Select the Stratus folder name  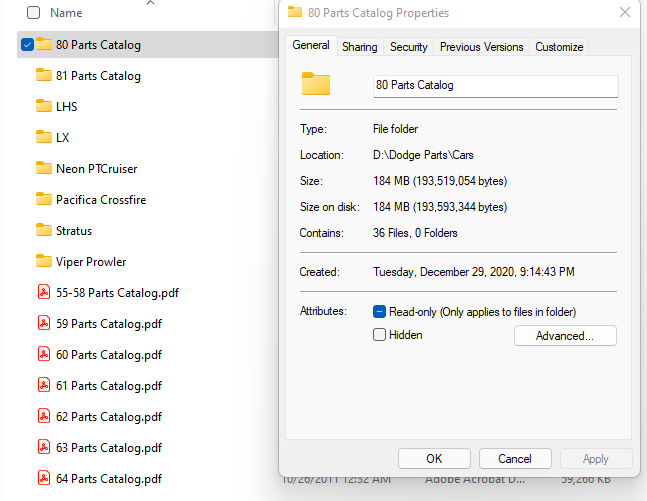click(74, 230)
